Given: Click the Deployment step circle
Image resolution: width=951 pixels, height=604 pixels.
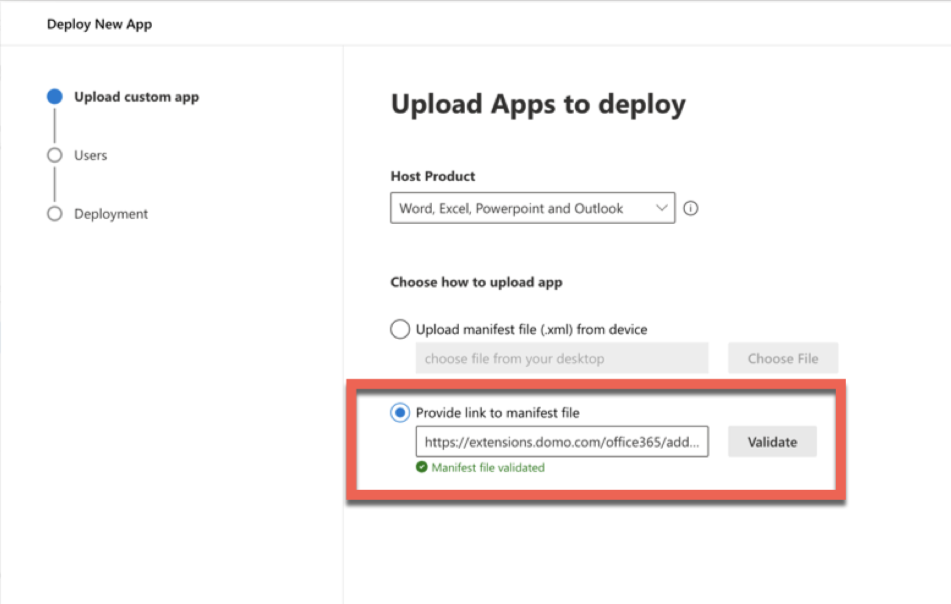Looking at the screenshot, I should click(54, 213).
